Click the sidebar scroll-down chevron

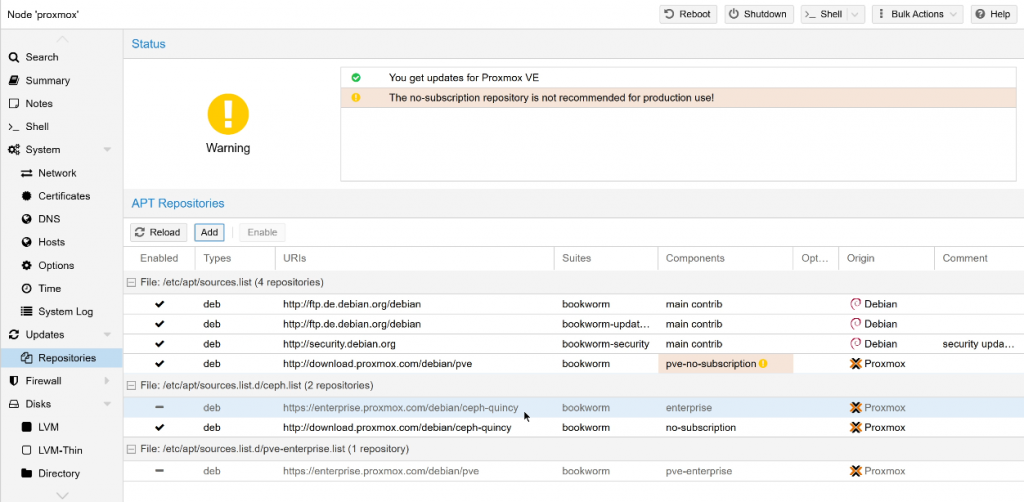point(62,495)
